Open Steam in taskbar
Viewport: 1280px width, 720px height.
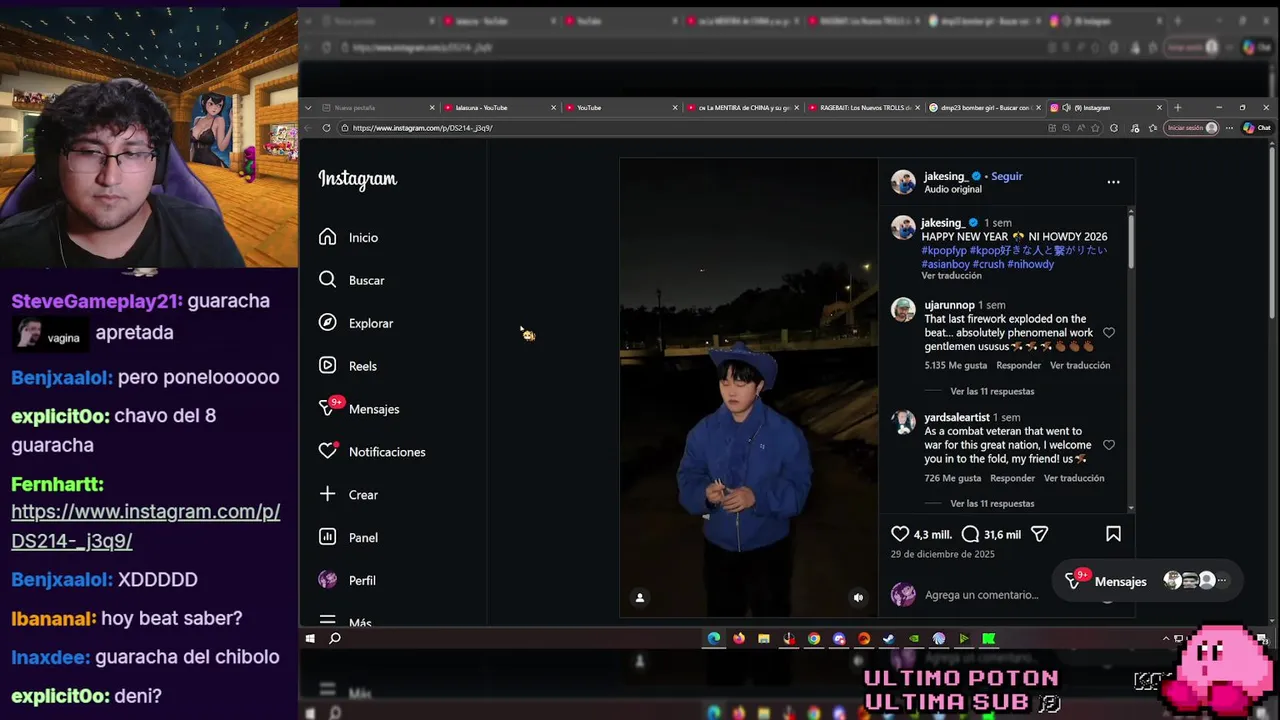[x=889, y=638]
